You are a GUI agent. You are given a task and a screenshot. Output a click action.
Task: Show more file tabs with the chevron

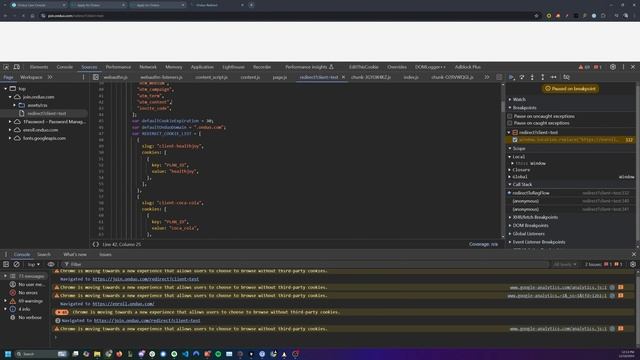click(487, 77)
